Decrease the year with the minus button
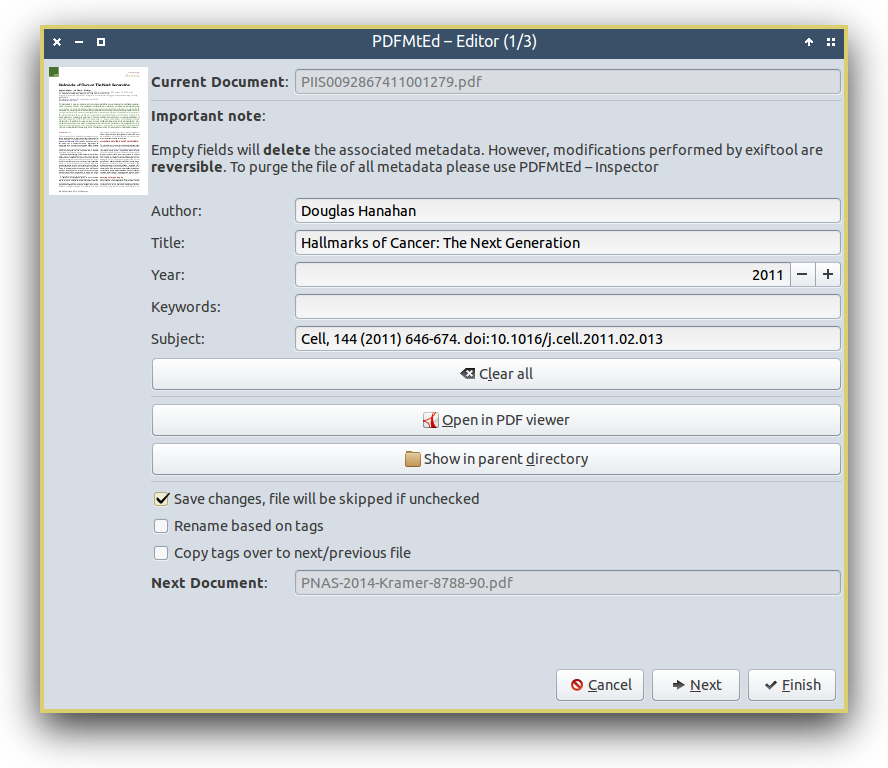This screenshot has width=888, height=768. [x=802, y=275]
